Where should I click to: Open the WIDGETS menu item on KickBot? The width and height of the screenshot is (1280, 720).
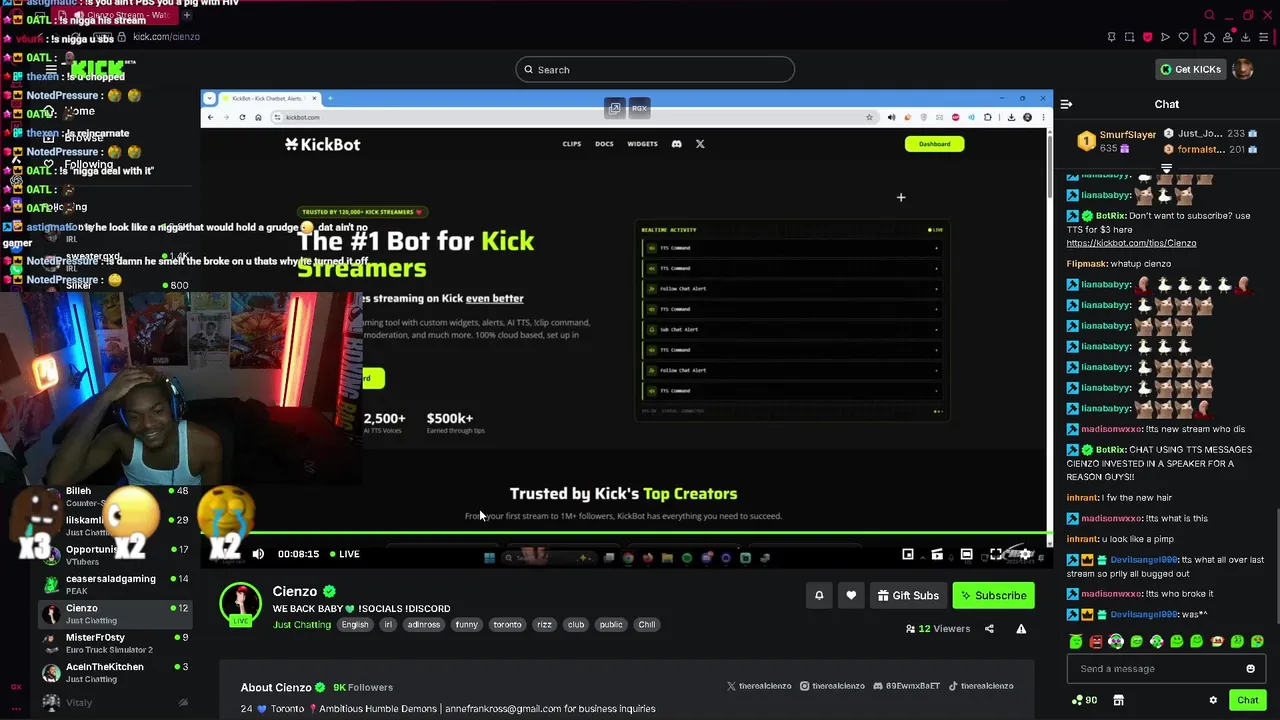point(642,144)
